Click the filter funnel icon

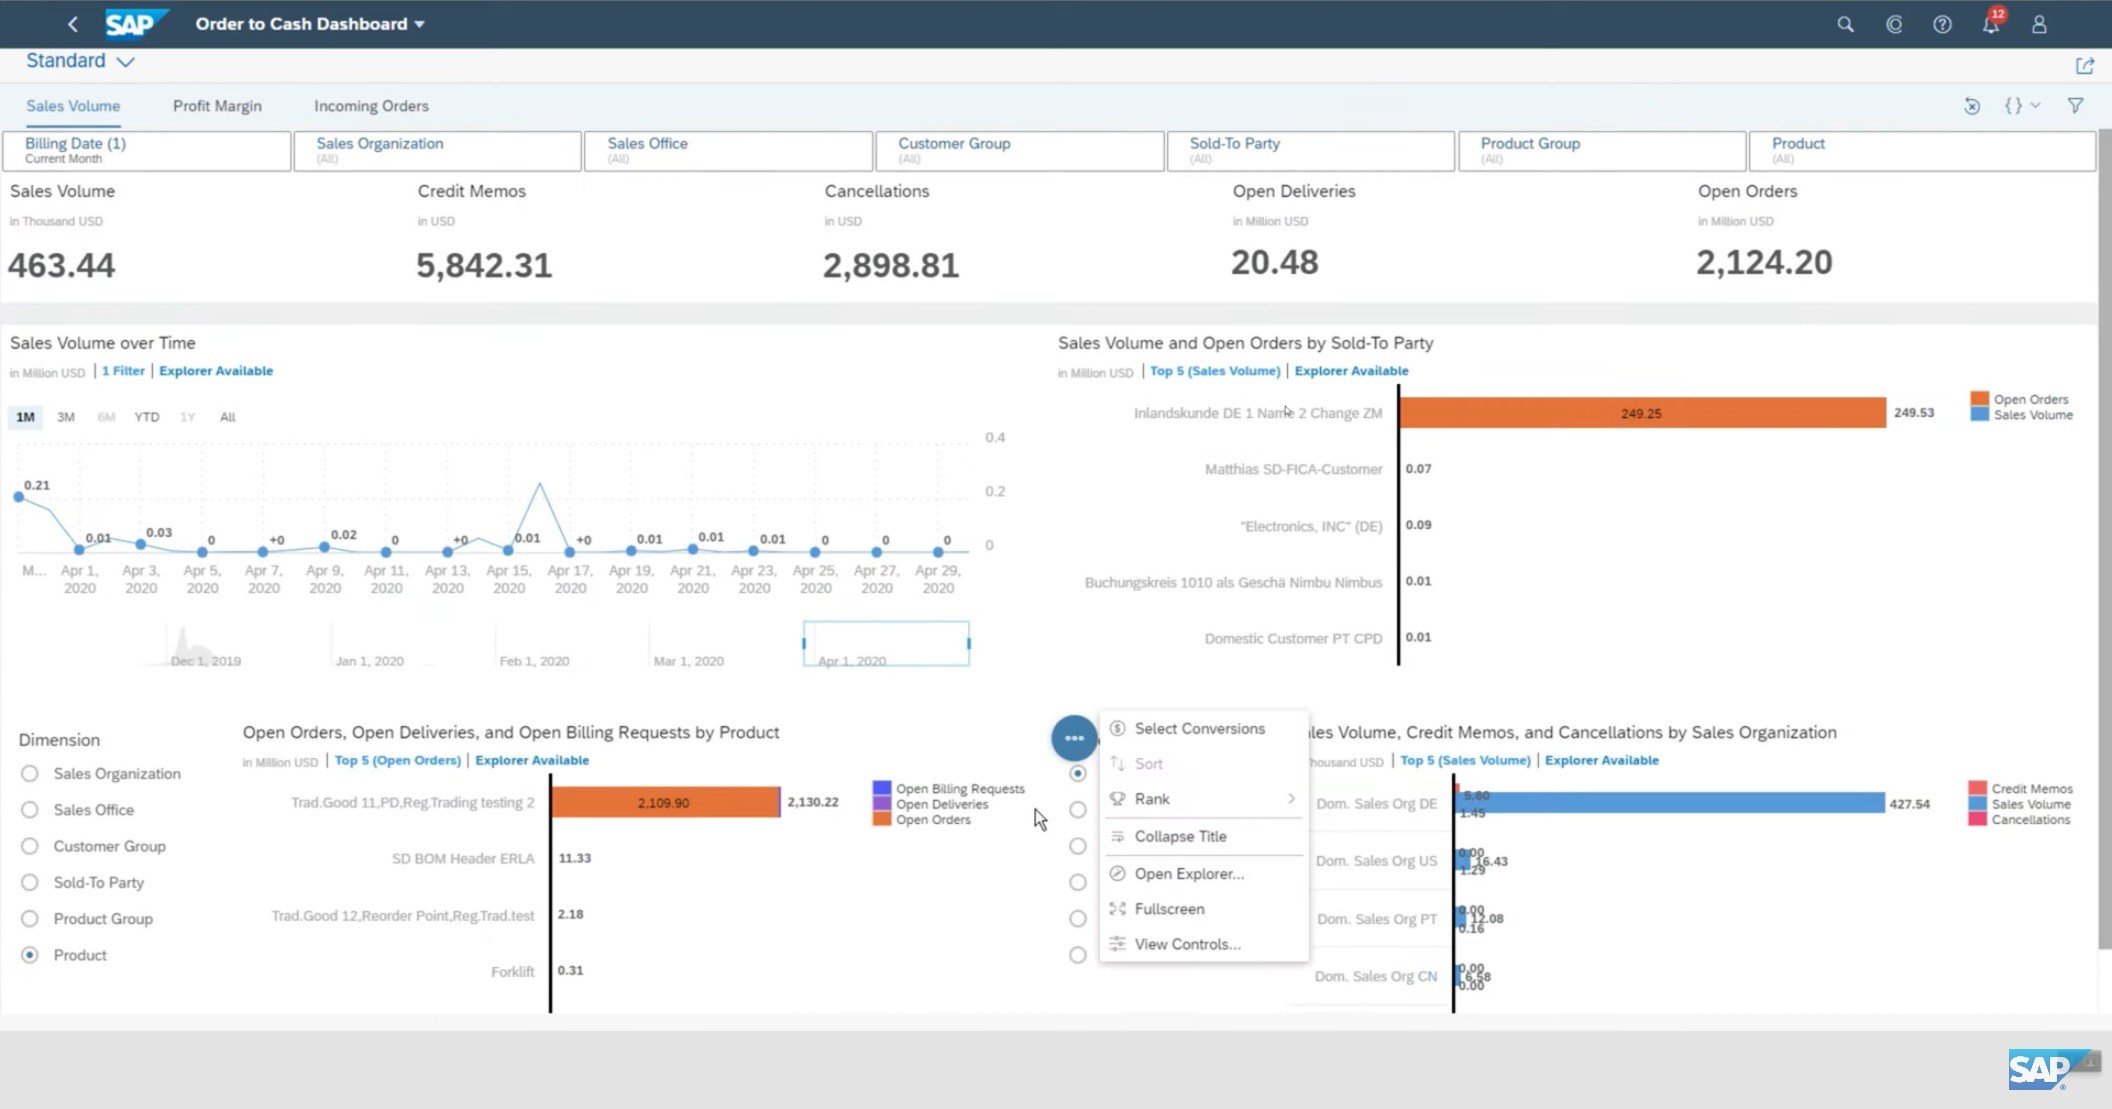[2075, 106]
